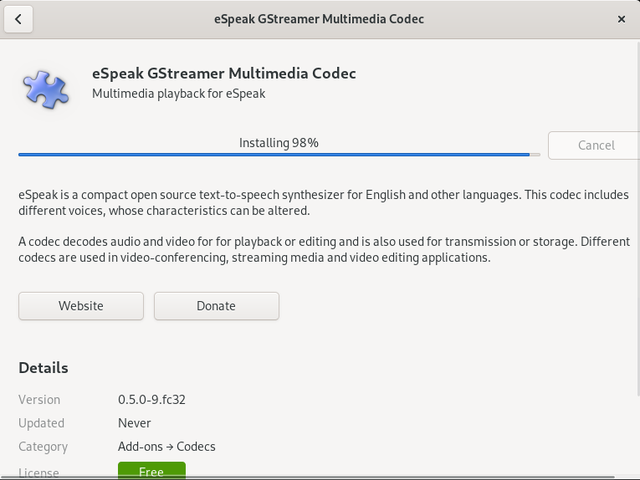
Task: Close the eSpeak codec window
Action: [x=621, y=19]
